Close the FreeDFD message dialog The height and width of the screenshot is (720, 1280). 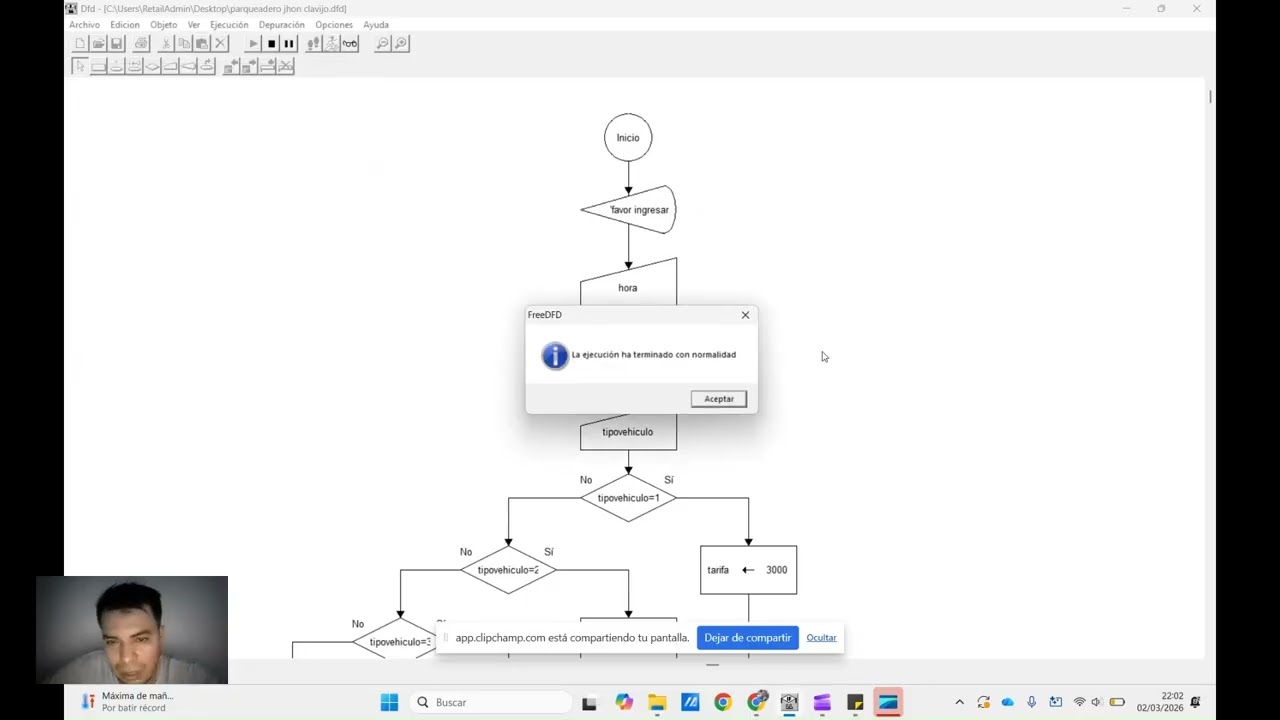click(x=745, y=315)
